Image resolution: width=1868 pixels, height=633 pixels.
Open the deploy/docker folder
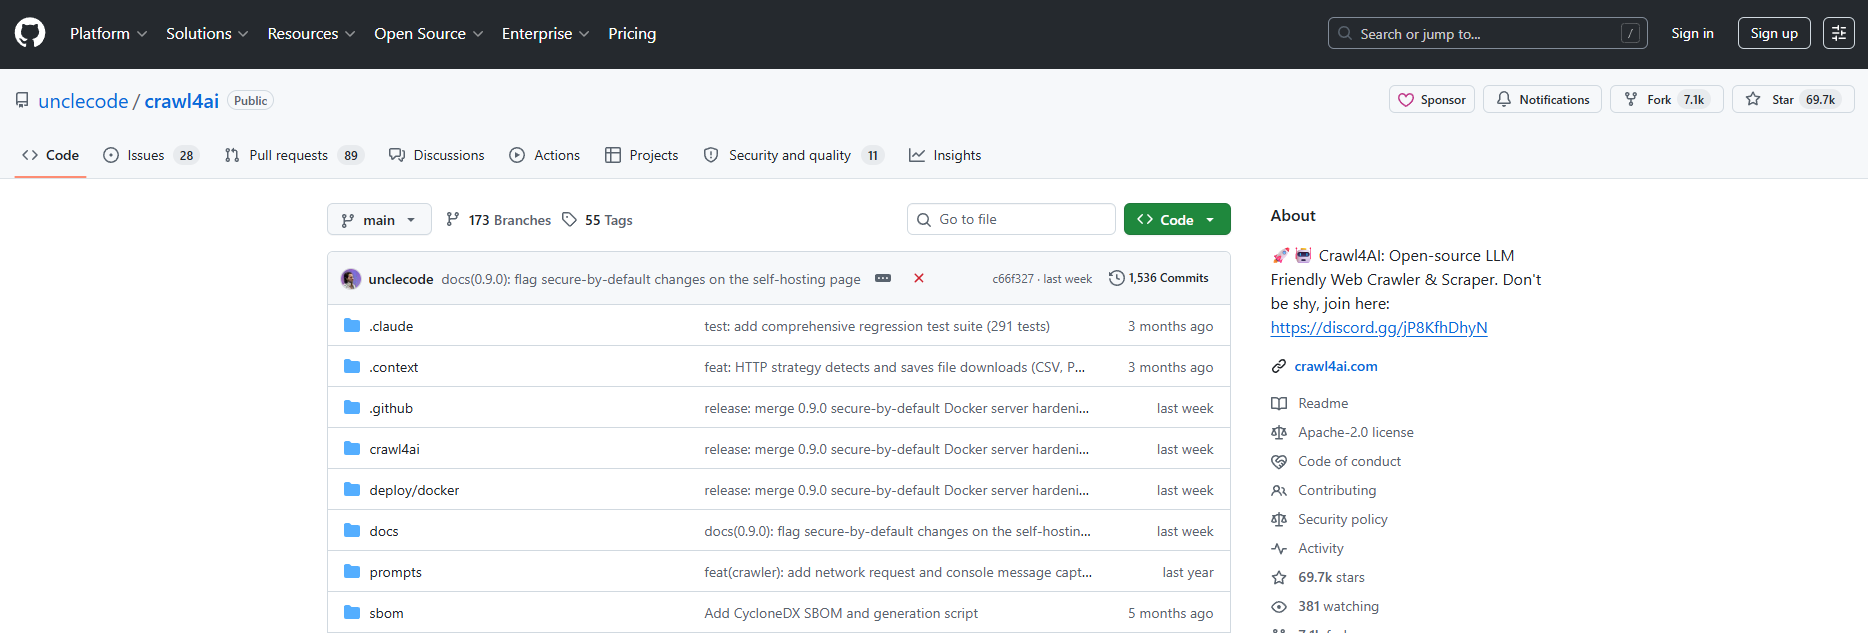[x=414, y=490]
